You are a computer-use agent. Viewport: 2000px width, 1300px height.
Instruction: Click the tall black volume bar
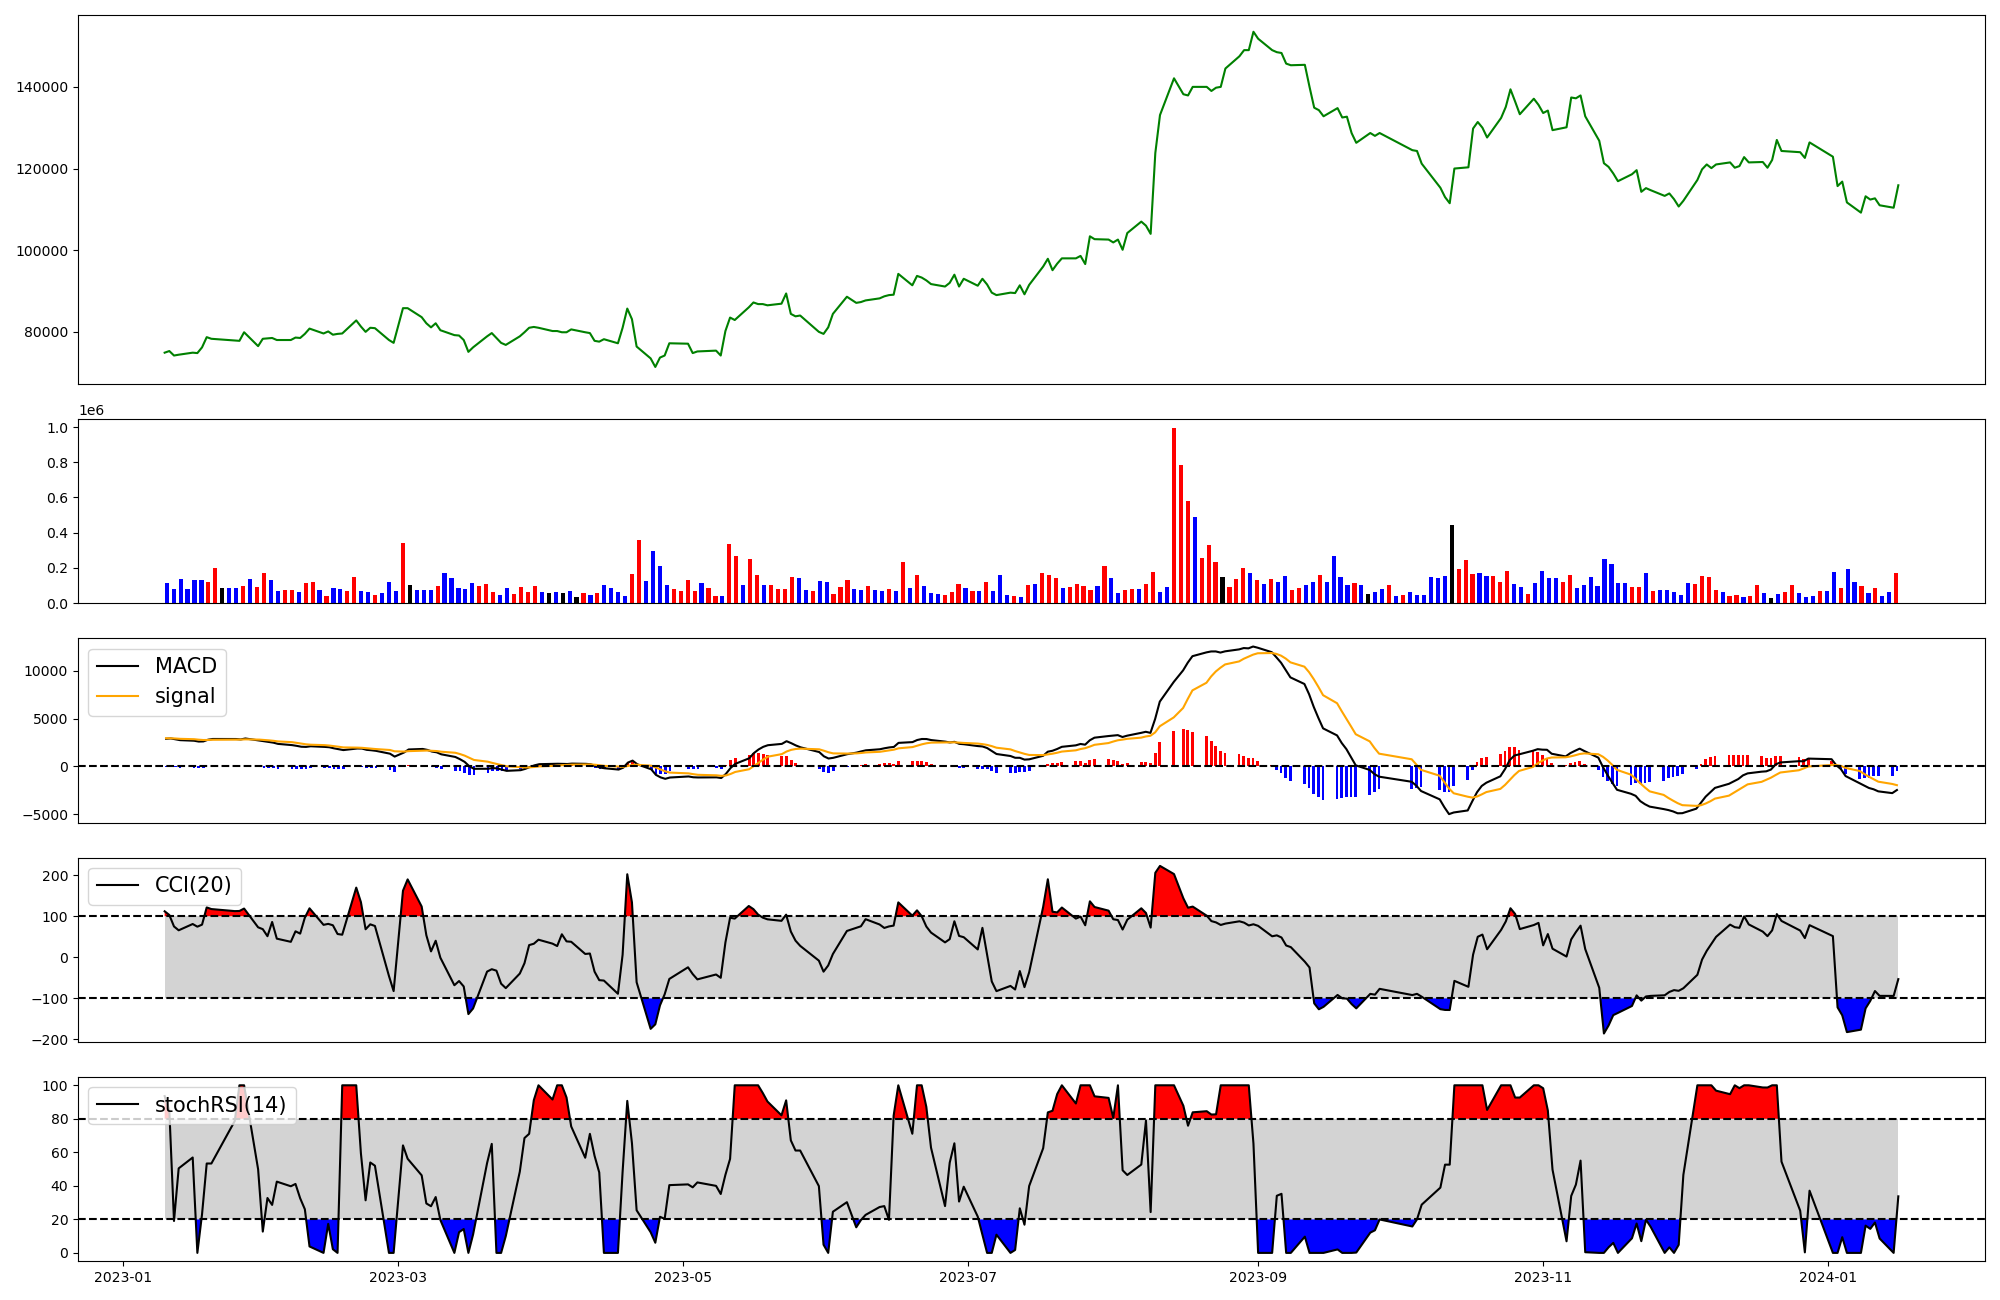(1452, 564)
